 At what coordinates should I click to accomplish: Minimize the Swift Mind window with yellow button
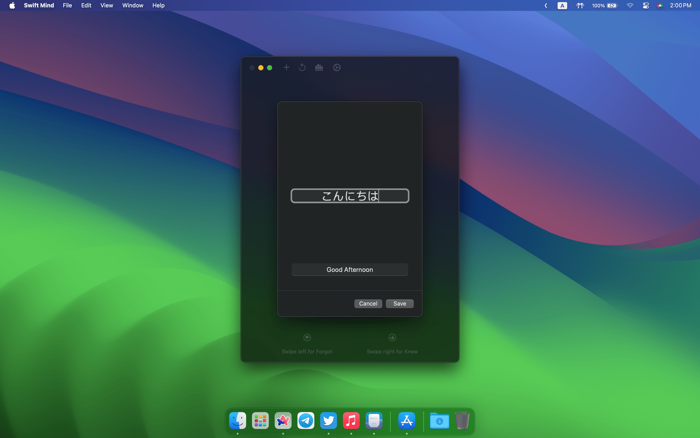pos(261,68)
